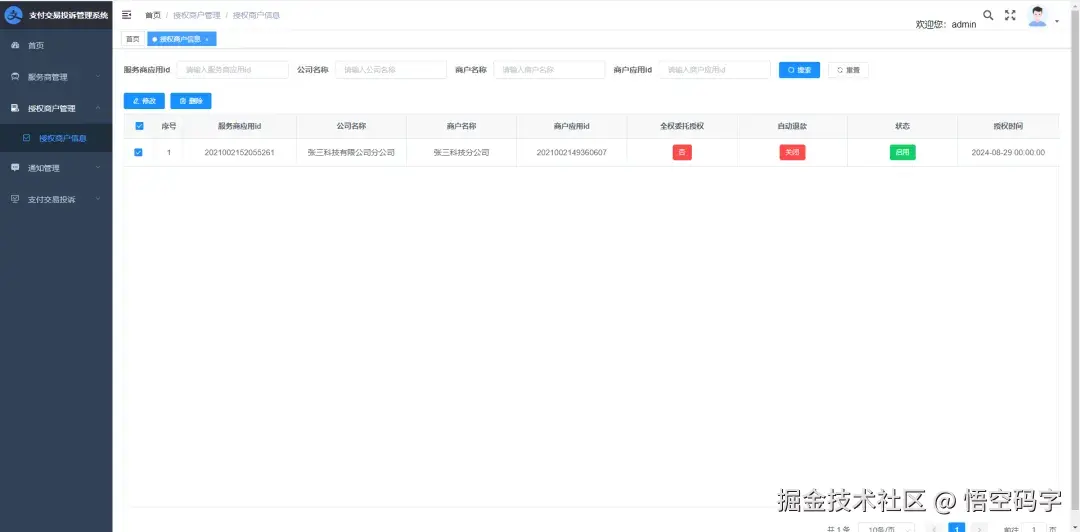Click cell 2021002149360607
1080x532 pixels.
point(572,152)
